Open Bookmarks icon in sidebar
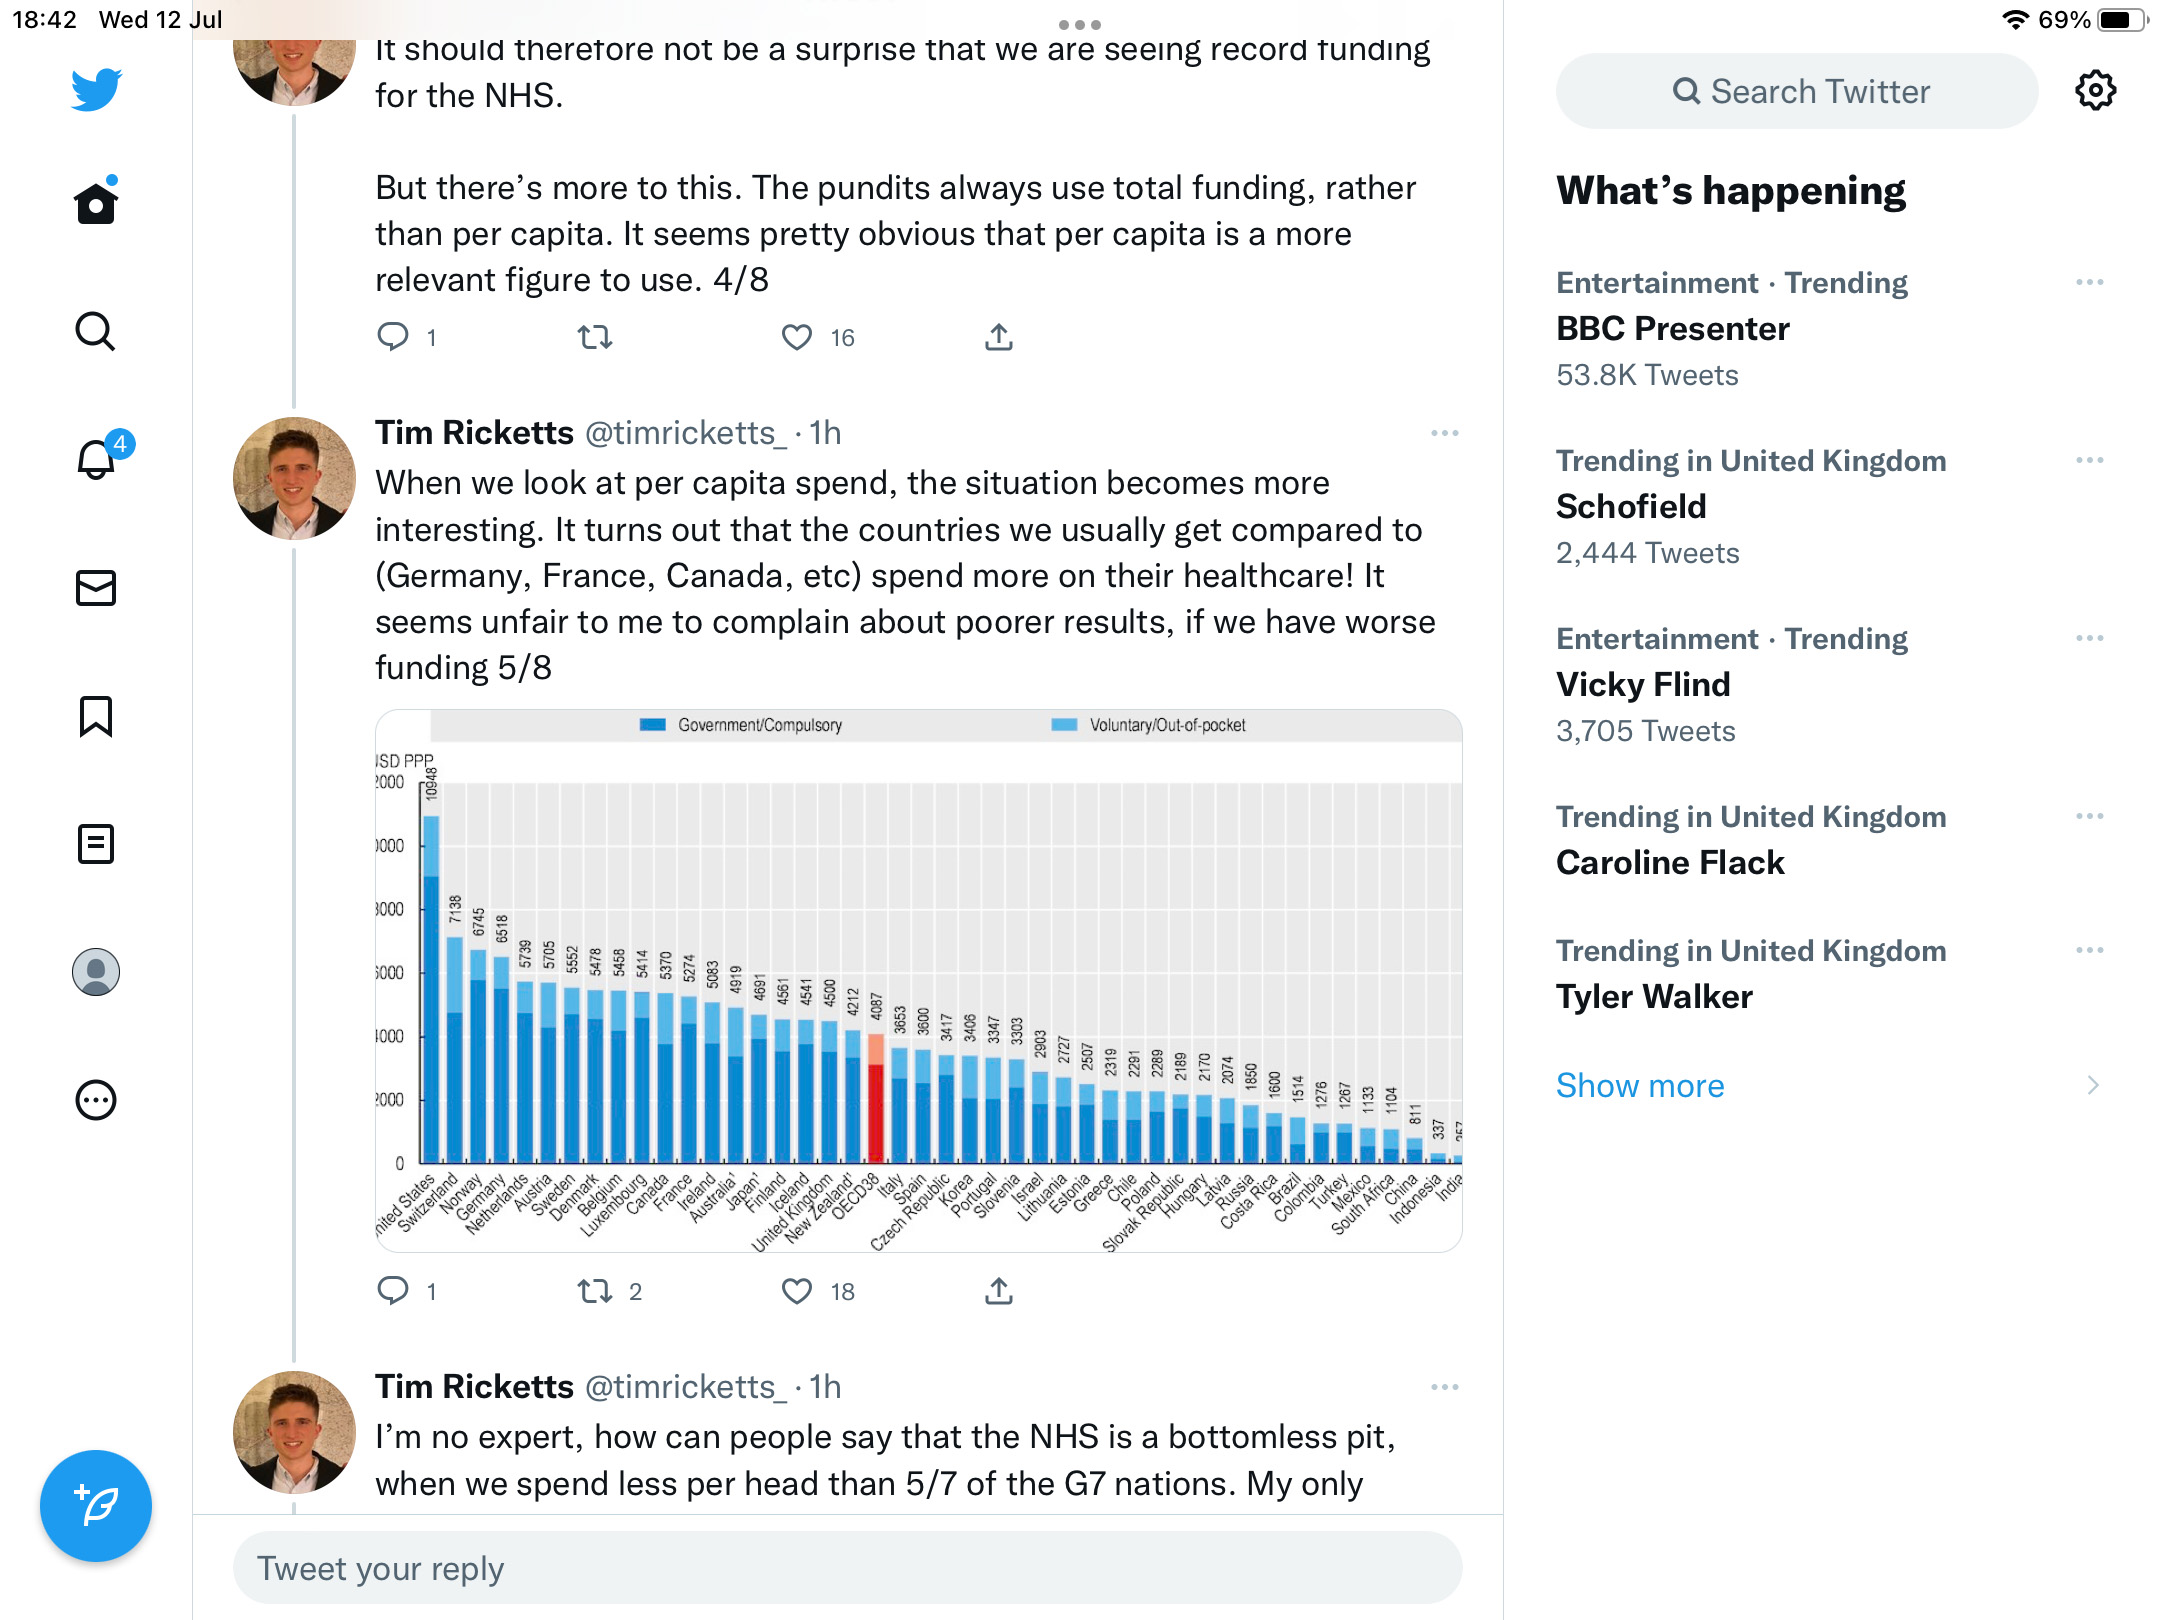The height and width of the screenshot is (1620, 2160). [x=96, y=716]
